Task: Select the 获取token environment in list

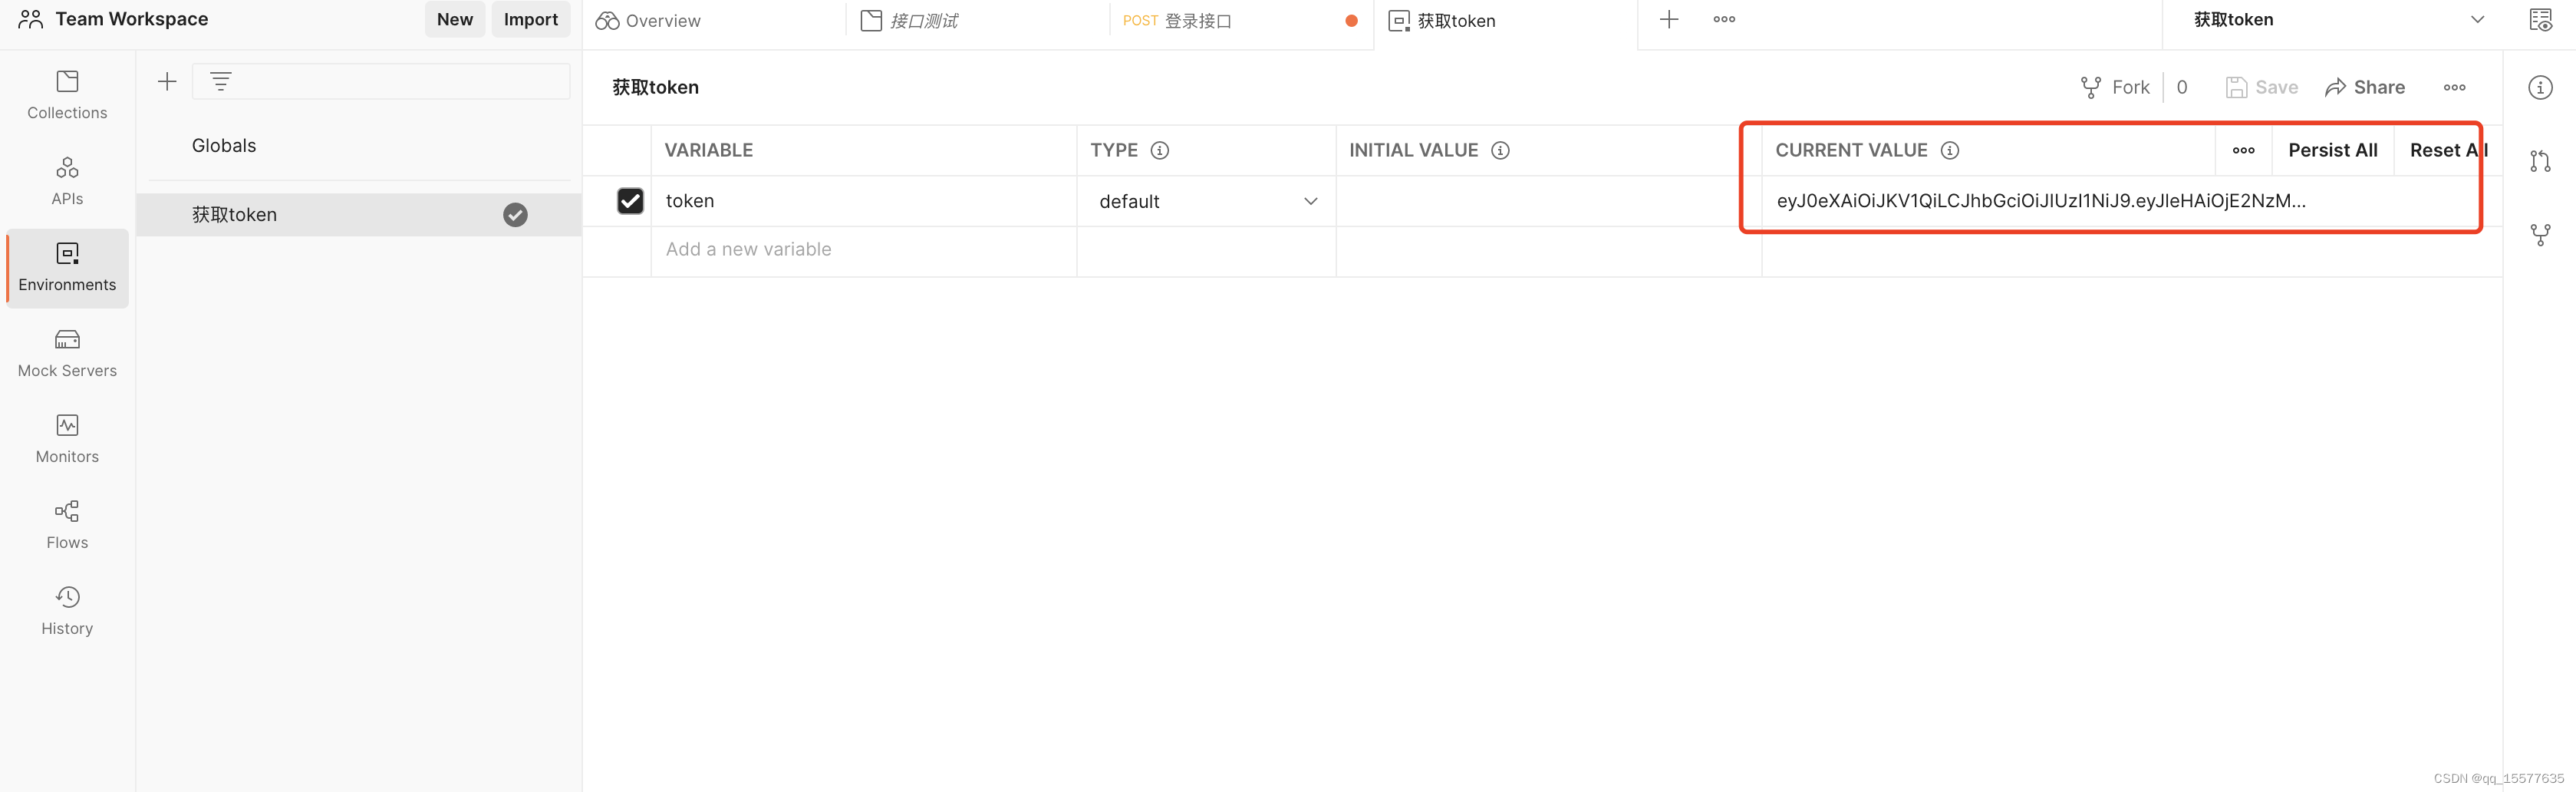Action: 359,215
